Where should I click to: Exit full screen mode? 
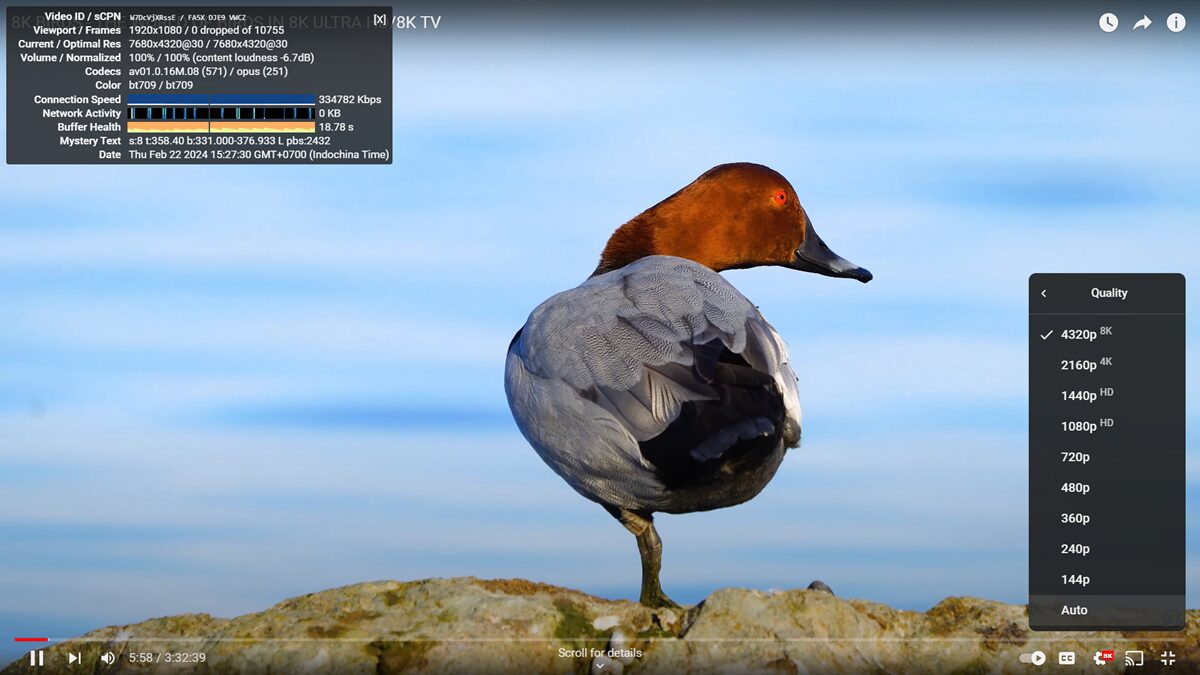click(x=1168, y=658)
